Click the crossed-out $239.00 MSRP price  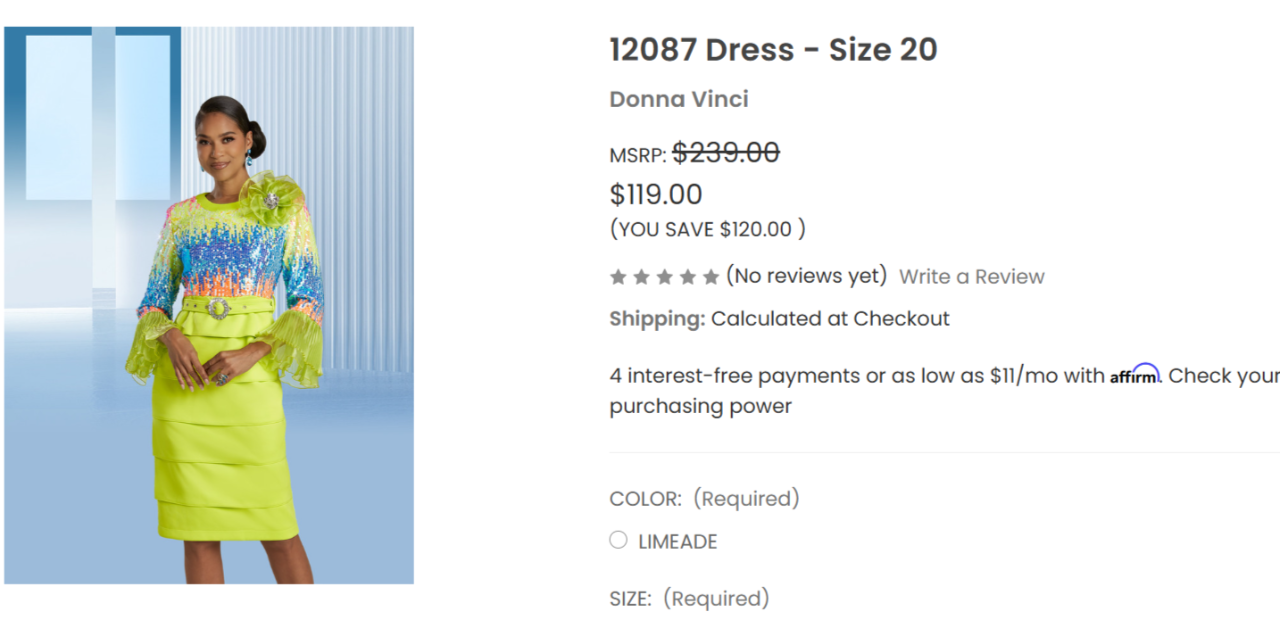click(x=726, y=153)
